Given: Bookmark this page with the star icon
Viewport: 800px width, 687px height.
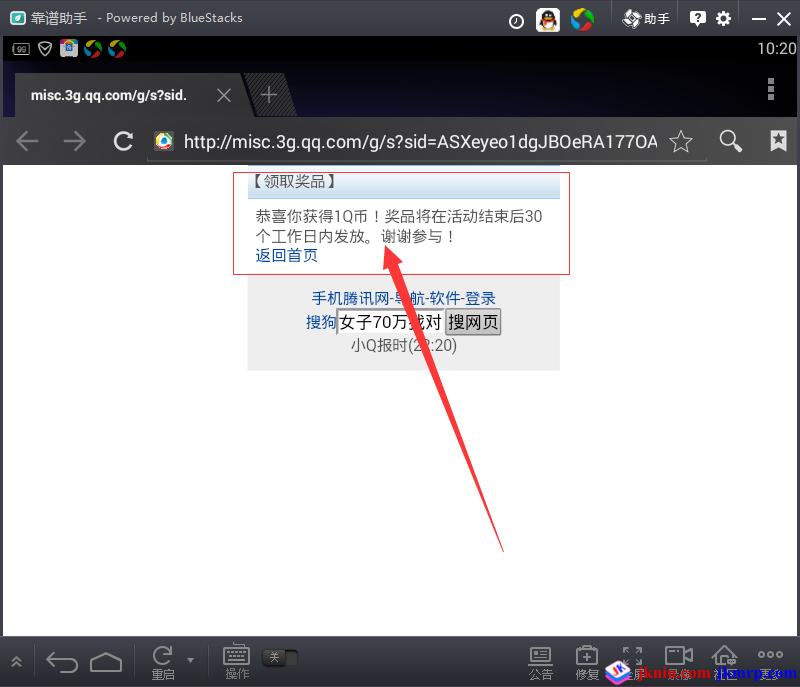Looking at the screenshot, I should [x=680, y=142].
